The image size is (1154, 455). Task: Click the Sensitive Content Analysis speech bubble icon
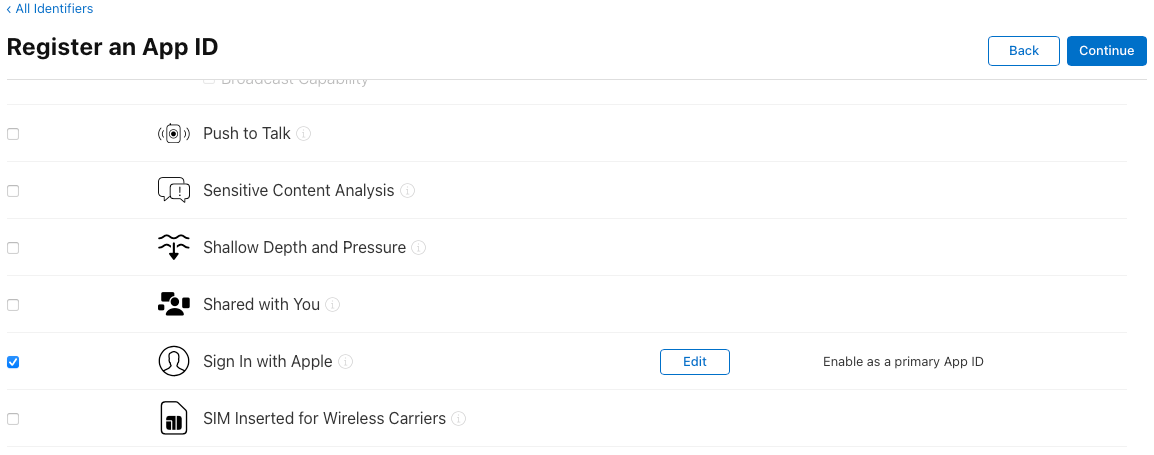(173, 190)
